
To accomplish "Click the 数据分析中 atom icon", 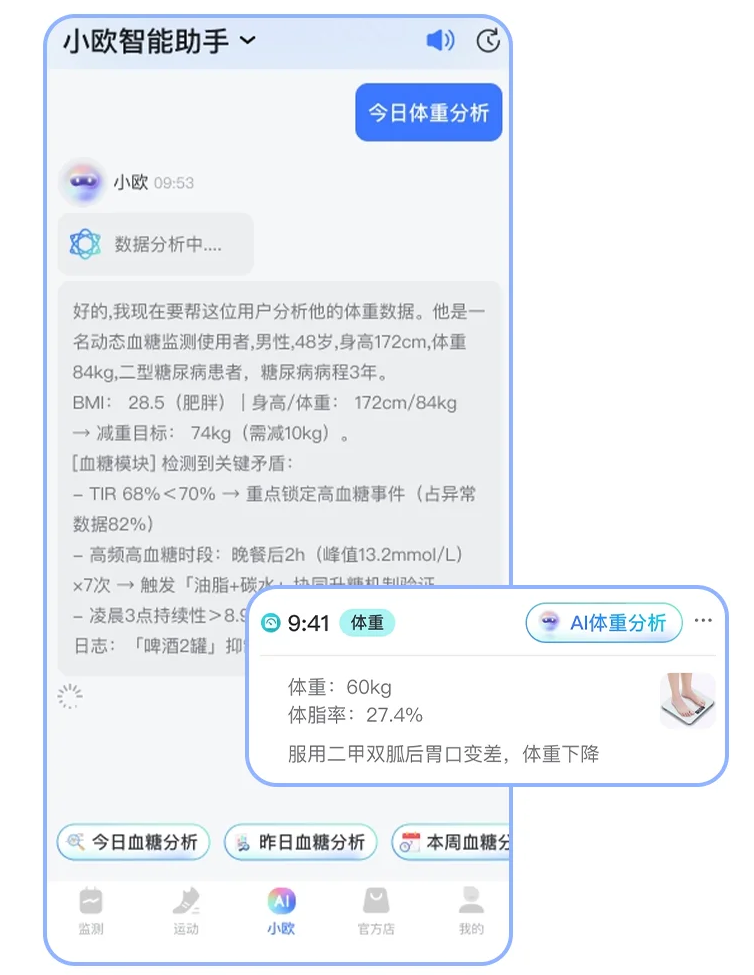I will 85,244.
